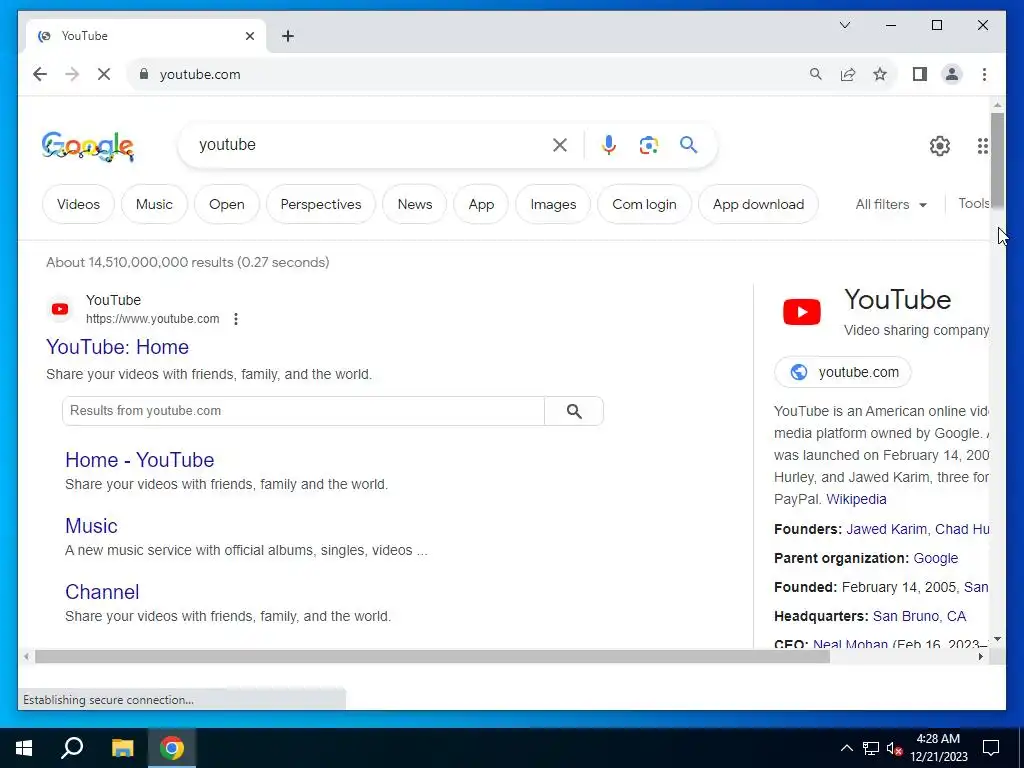Image resolution: width=1024 pixels, height=768 pixels.
Task: Click the share page icon in address bar
Action: point(848,74)
